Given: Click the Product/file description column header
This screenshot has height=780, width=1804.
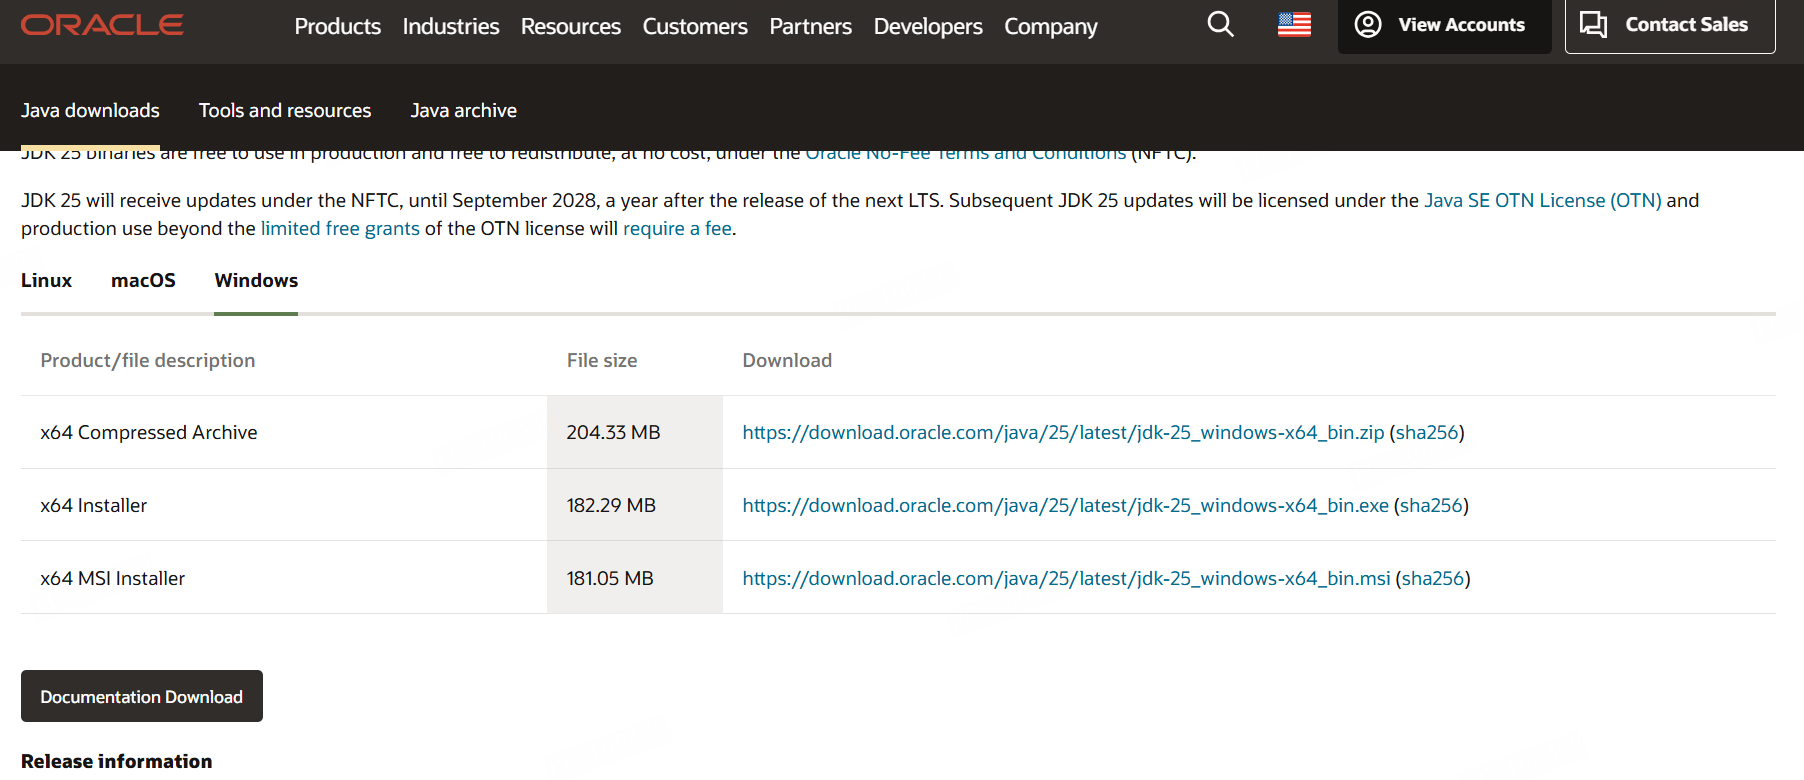Looking at the screenshot, I should 148,360.
